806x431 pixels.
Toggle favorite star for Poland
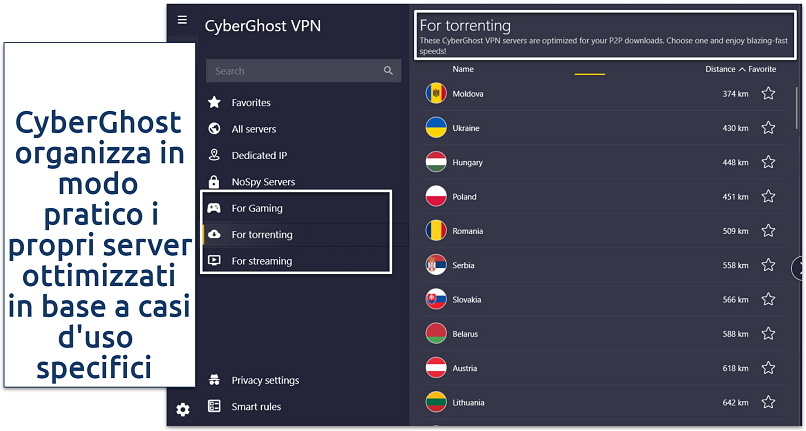tap(768, 197)
